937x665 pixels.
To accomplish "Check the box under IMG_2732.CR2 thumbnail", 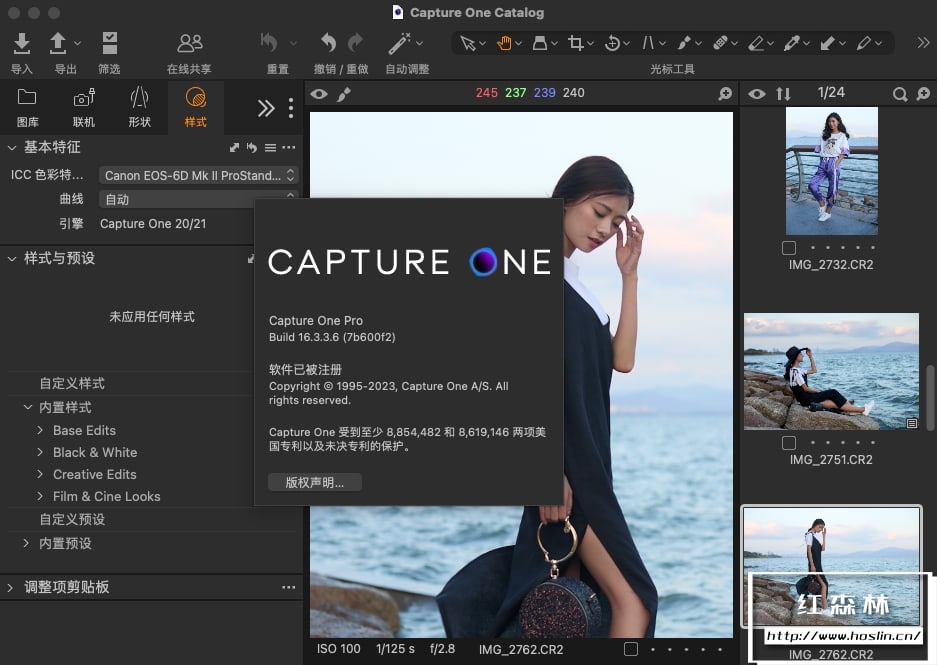I will coord(789,247).
